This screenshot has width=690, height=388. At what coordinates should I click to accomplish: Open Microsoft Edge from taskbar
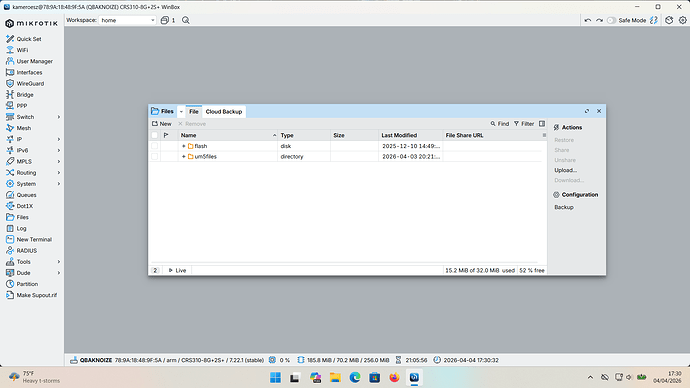(355, 377)
